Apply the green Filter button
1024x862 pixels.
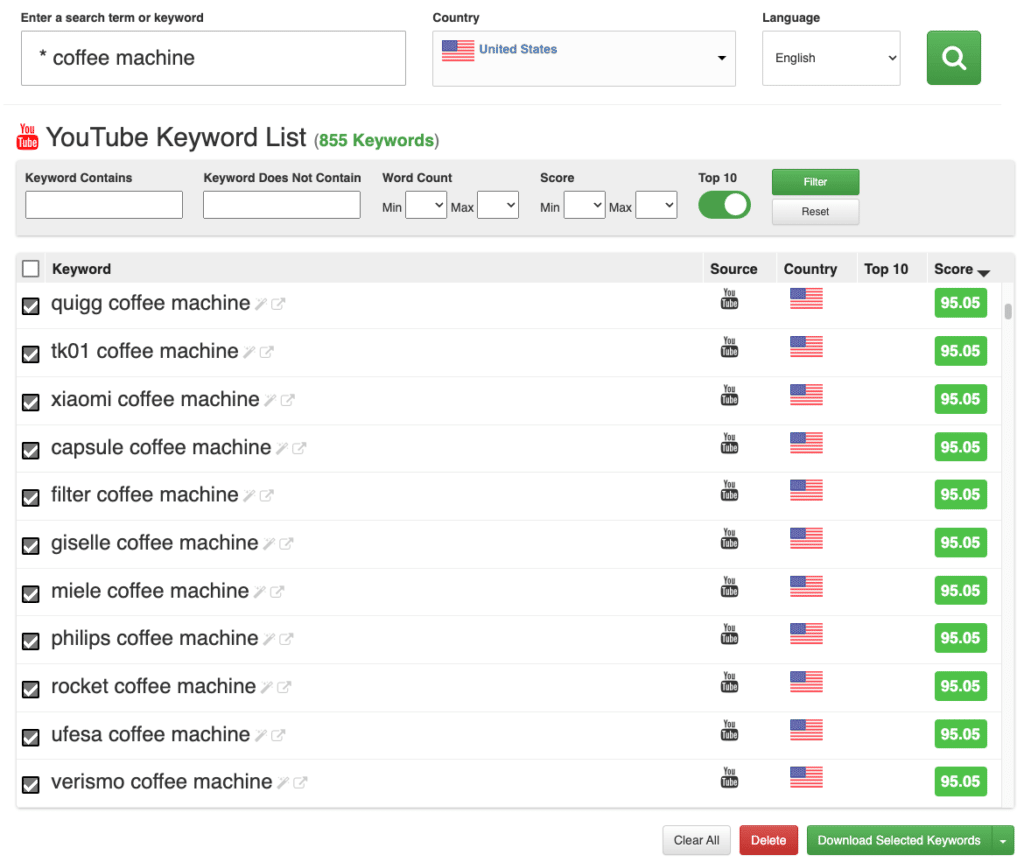point(815,182)
